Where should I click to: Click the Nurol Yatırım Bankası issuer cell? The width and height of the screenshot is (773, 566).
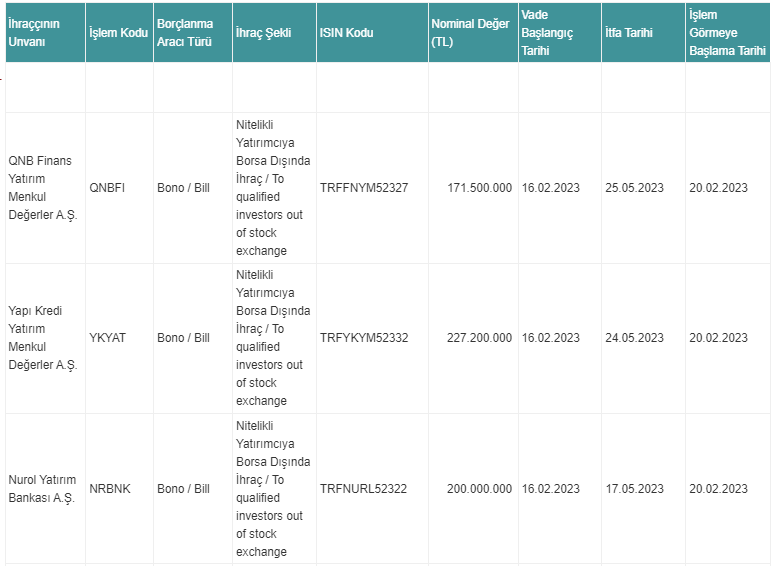[41, 489]
